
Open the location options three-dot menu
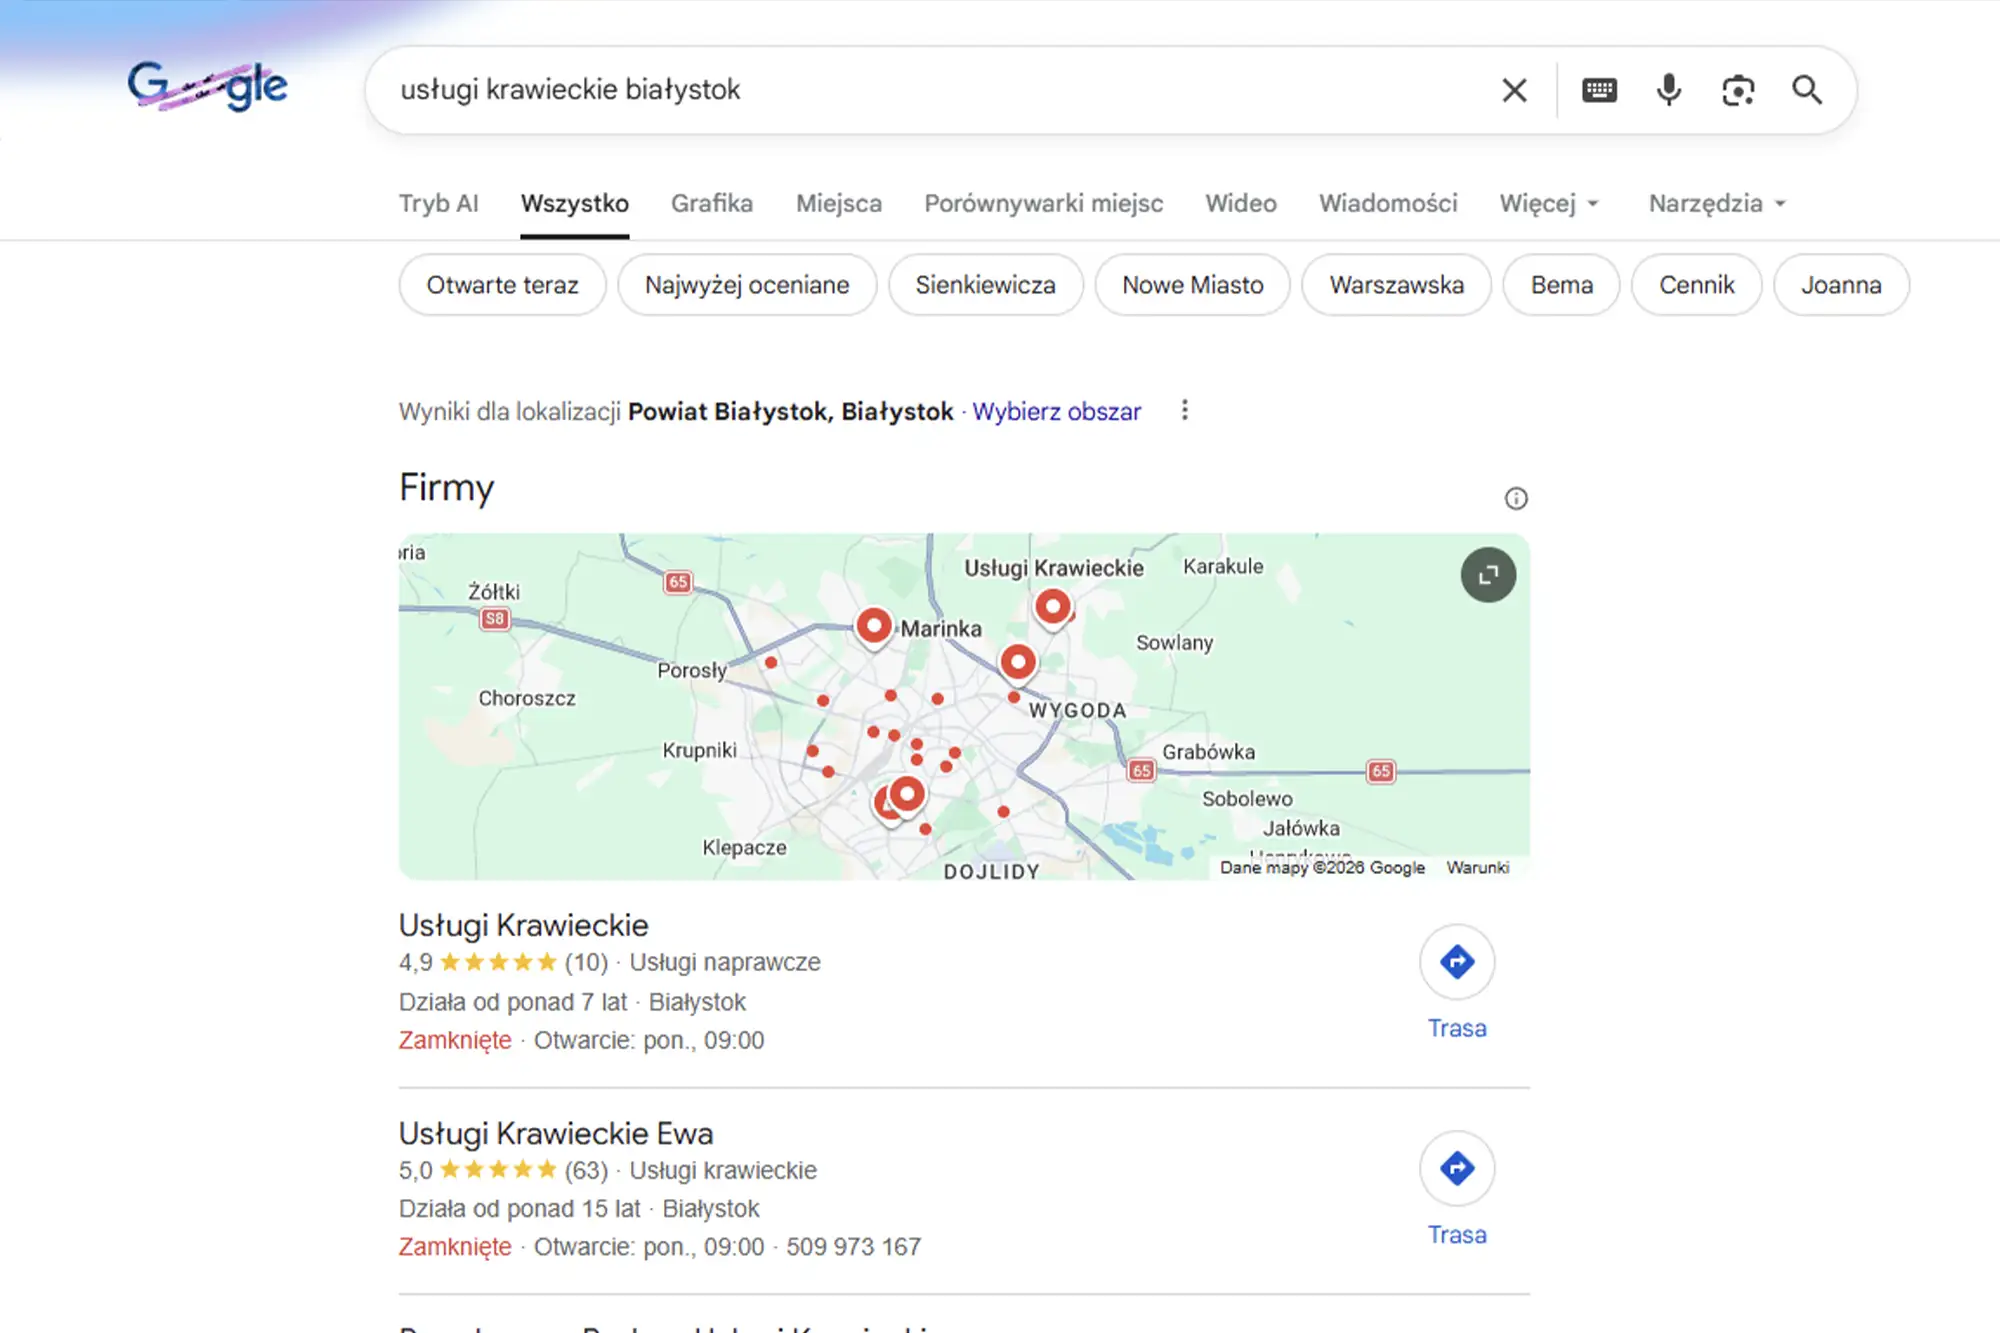click(x=1184, y=410)
